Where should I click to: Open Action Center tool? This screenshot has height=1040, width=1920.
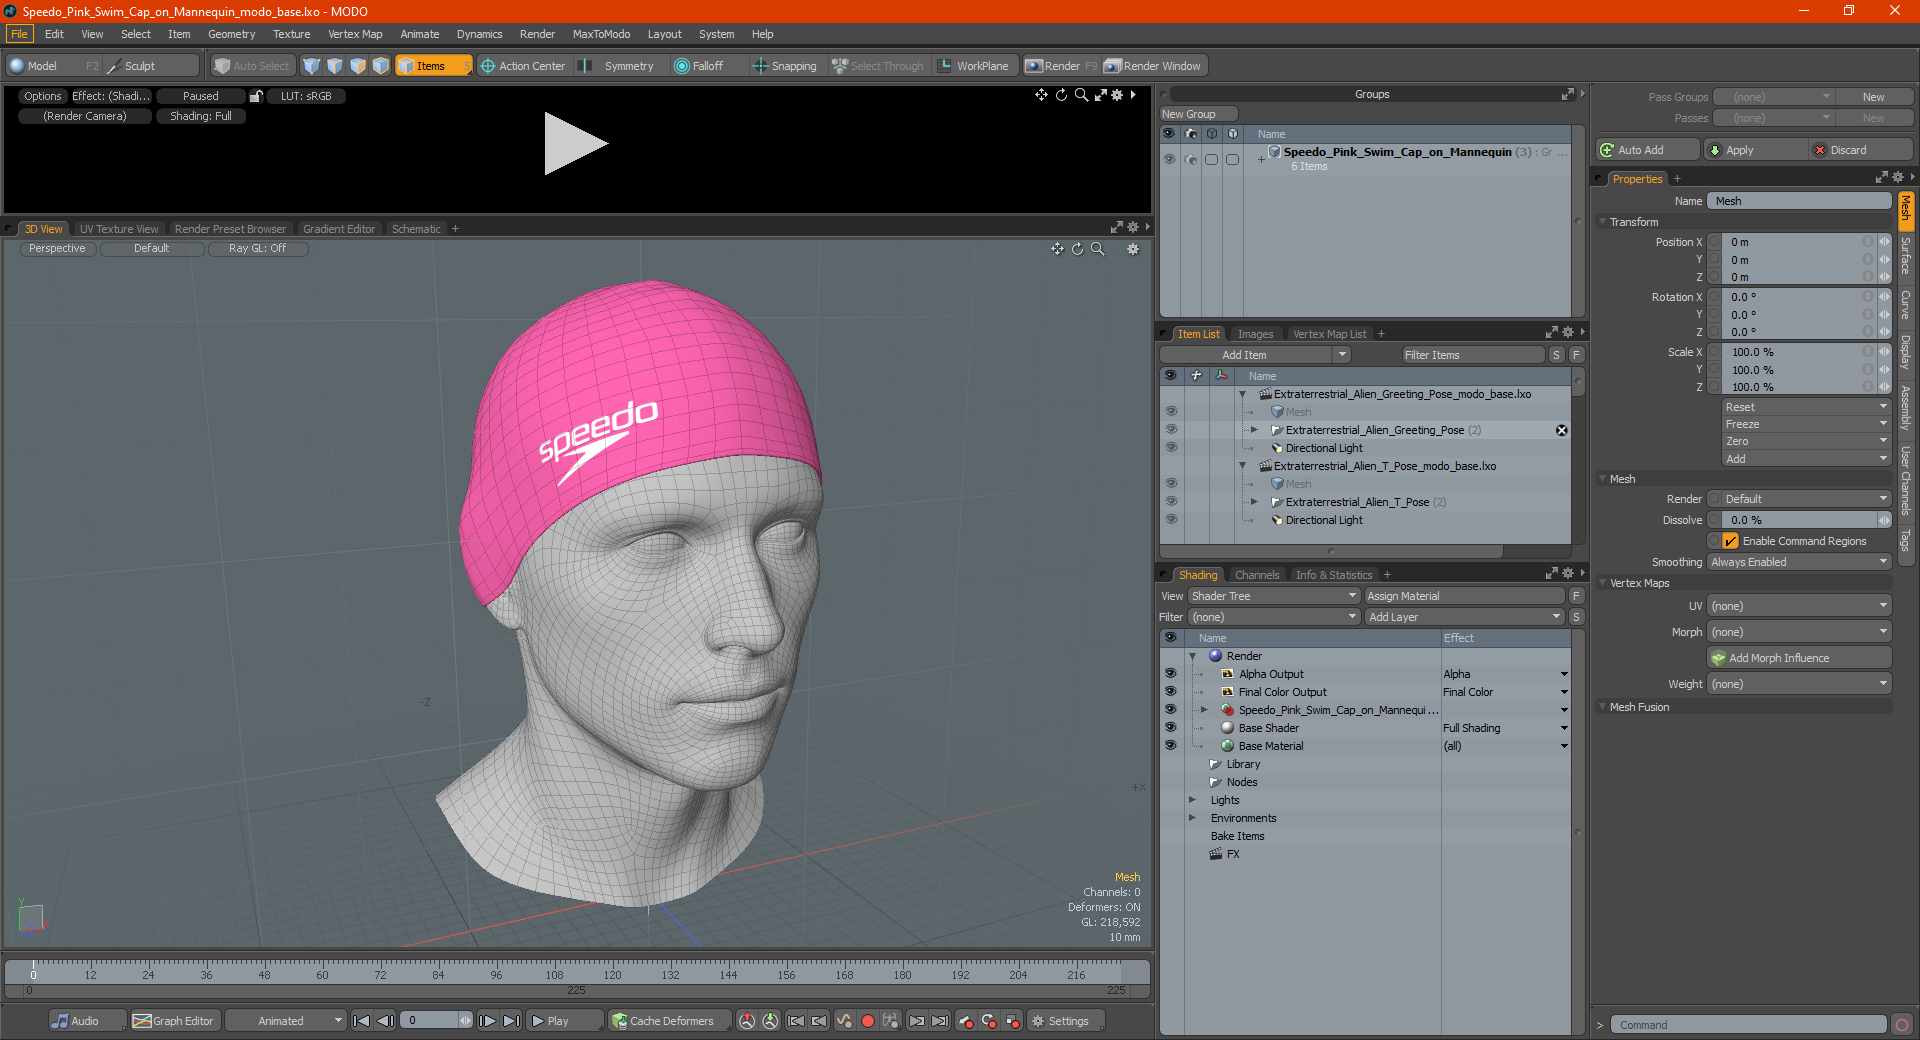(x=523, y=66)
